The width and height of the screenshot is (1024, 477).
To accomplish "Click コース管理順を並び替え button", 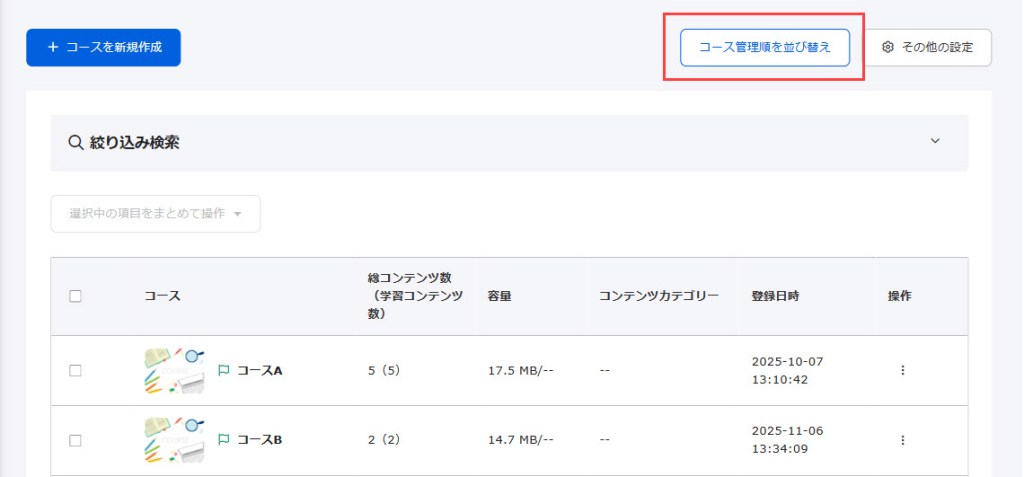I will click(765, 48).
